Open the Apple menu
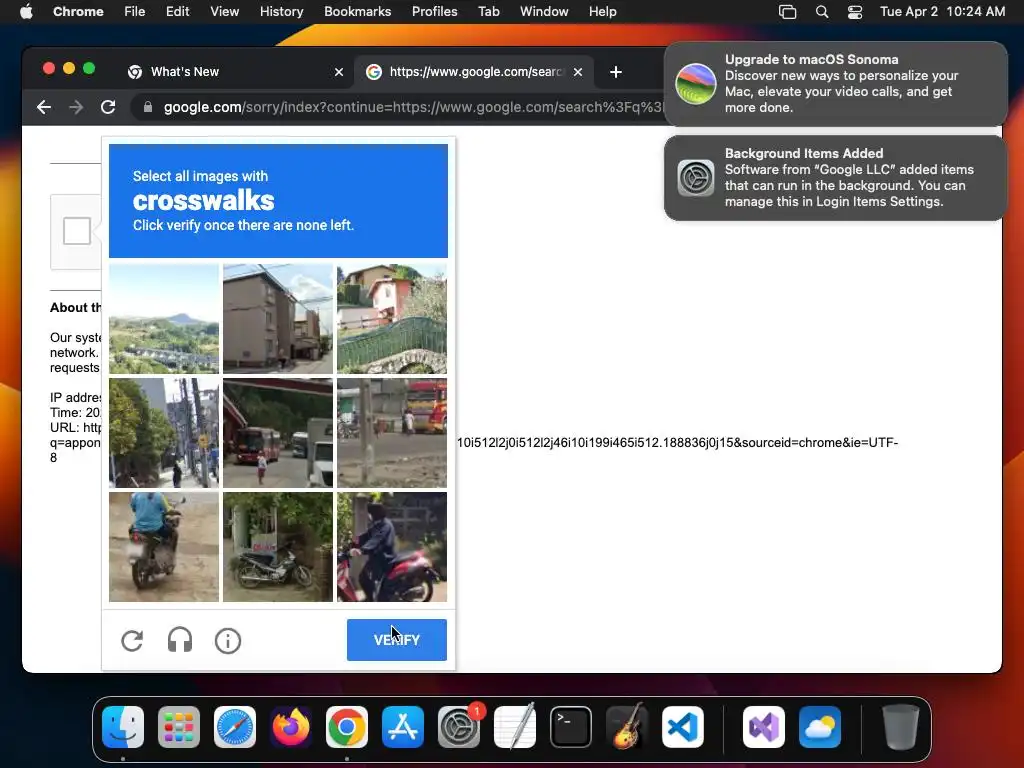Screen dimensions: 1024x768 26,11
